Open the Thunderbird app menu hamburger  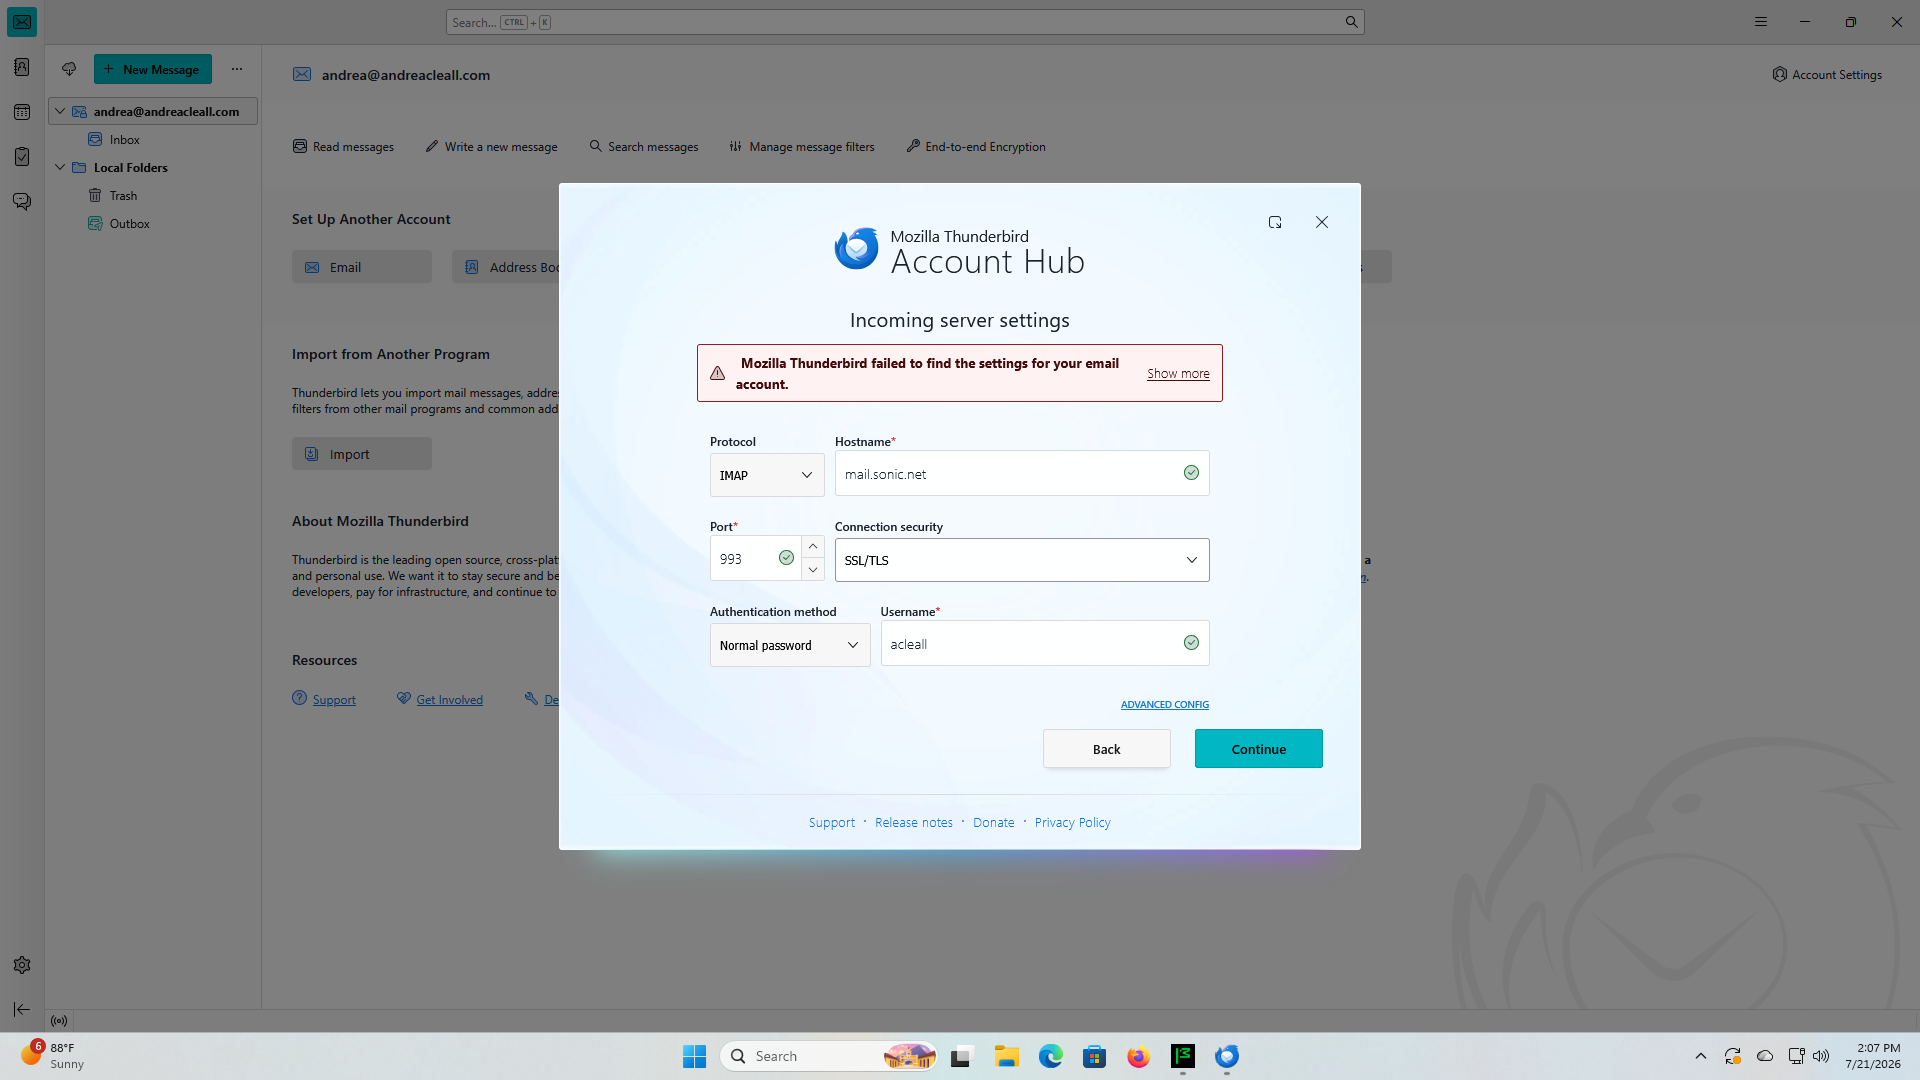point(1761,22)
